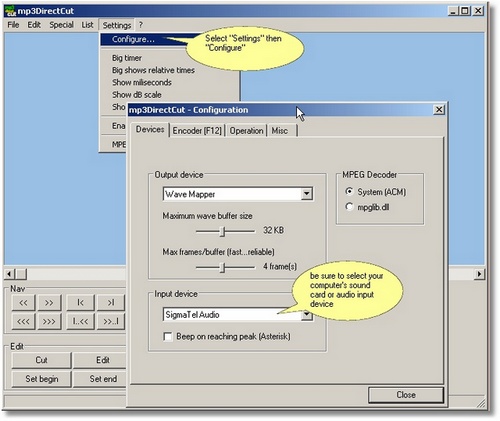Open the Special menu
The height and width of the screenshot is (421, 500).
click(x=61, y=25)
